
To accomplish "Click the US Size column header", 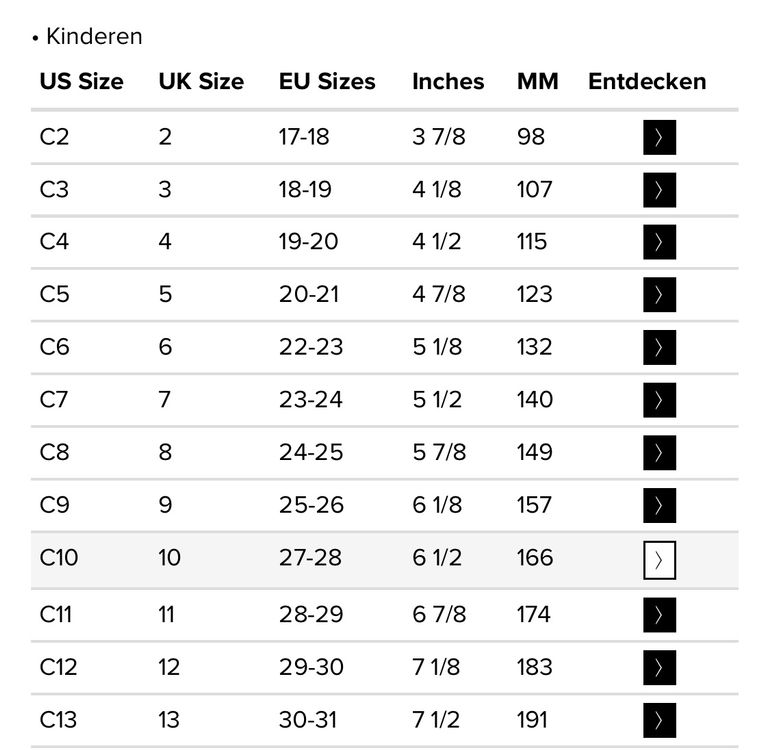I will (82, 82).
